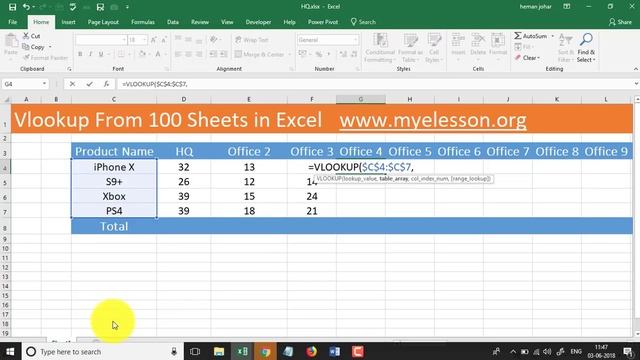Viewport: 640px width, 360px height.
Task: Collapse the ribbon with the chevron
Action: (636, 69)
